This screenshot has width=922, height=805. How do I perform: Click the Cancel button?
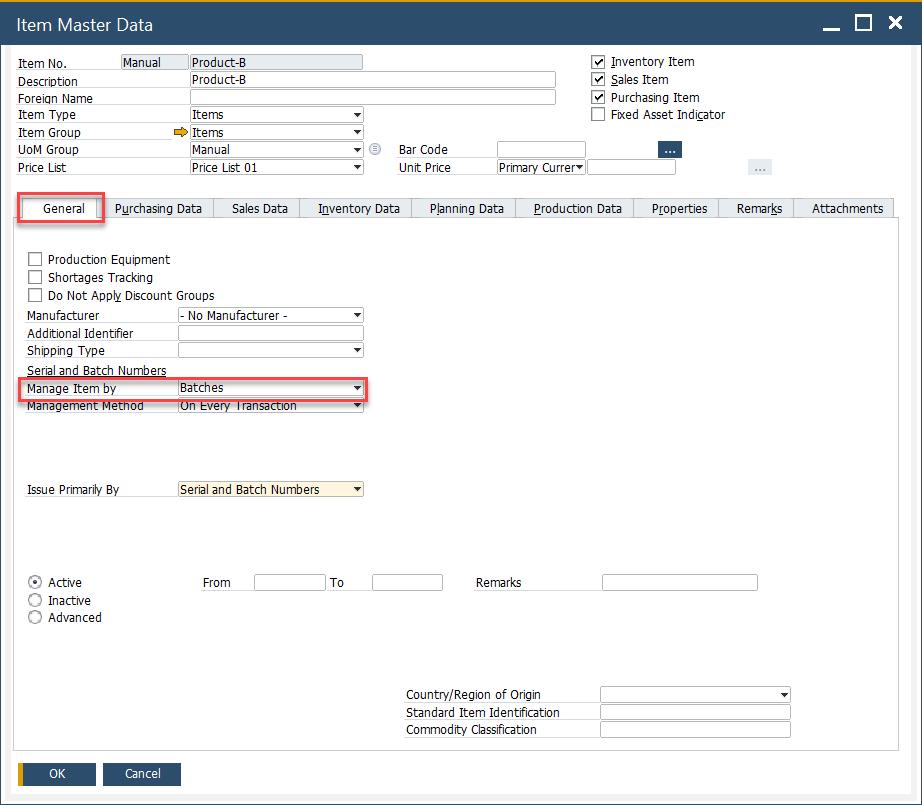click(141, 774)
